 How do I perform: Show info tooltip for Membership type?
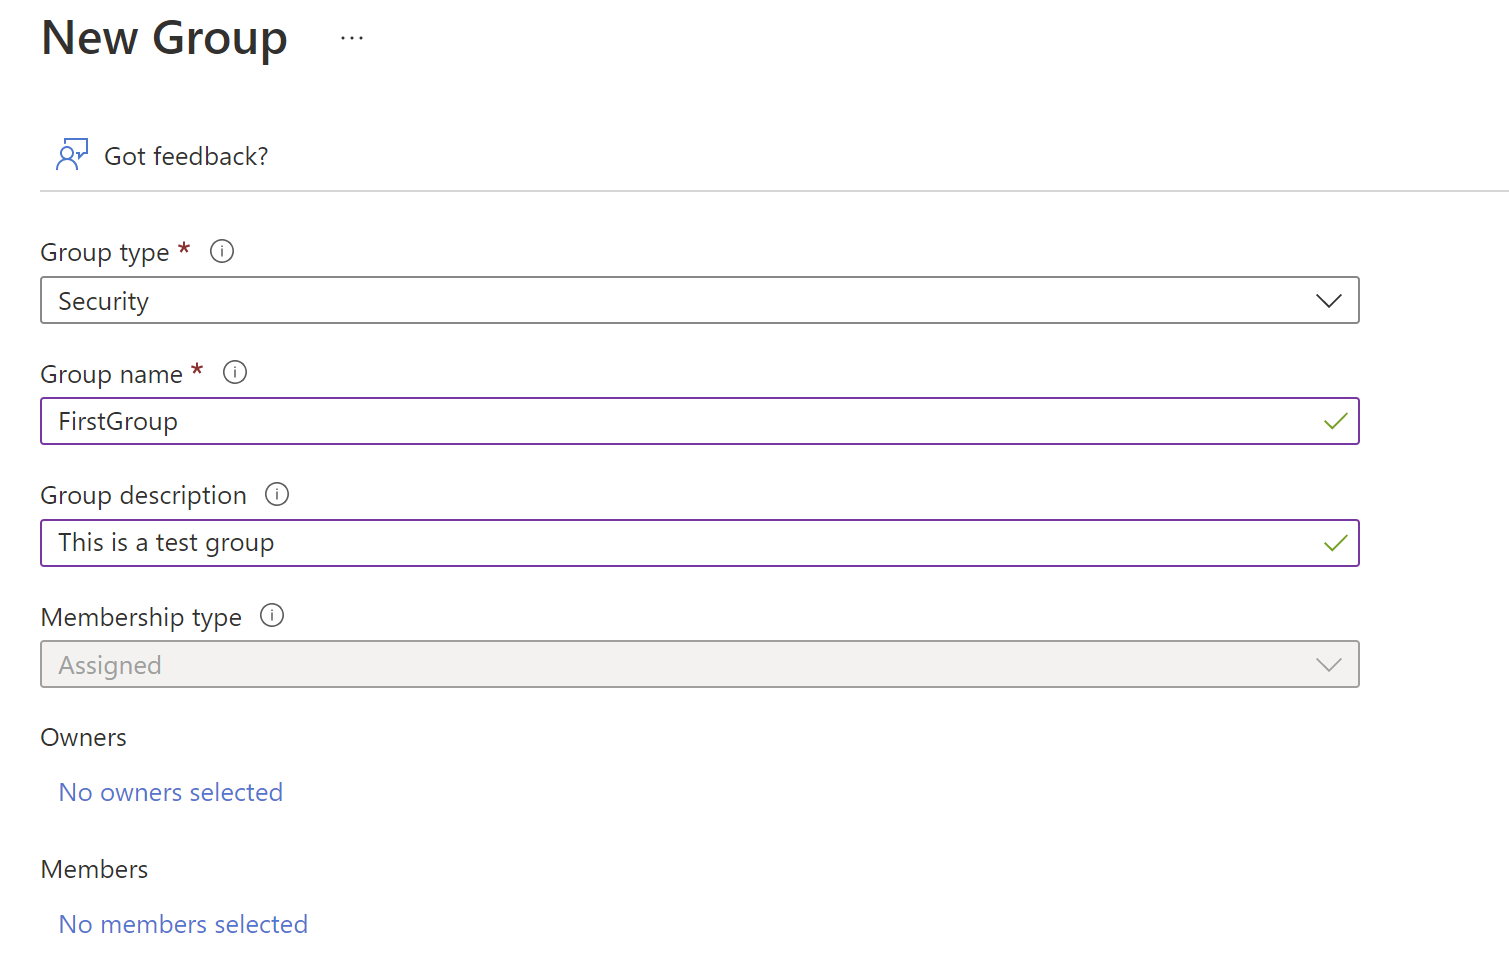[272, 616]
